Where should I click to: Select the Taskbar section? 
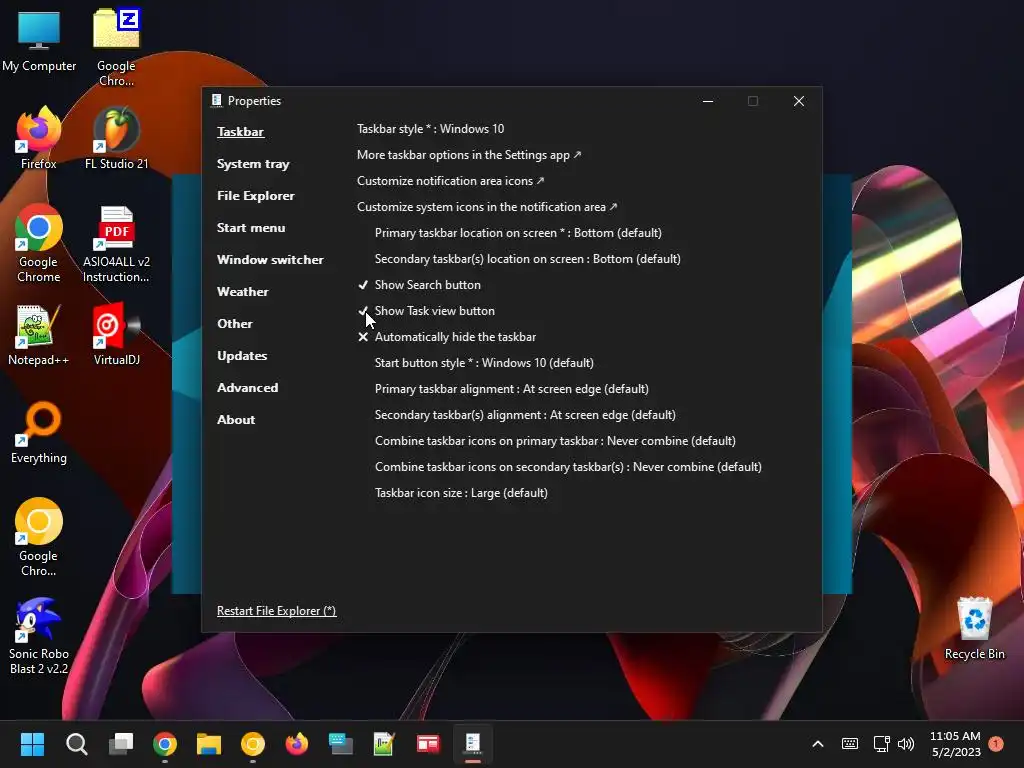(240, 131)
